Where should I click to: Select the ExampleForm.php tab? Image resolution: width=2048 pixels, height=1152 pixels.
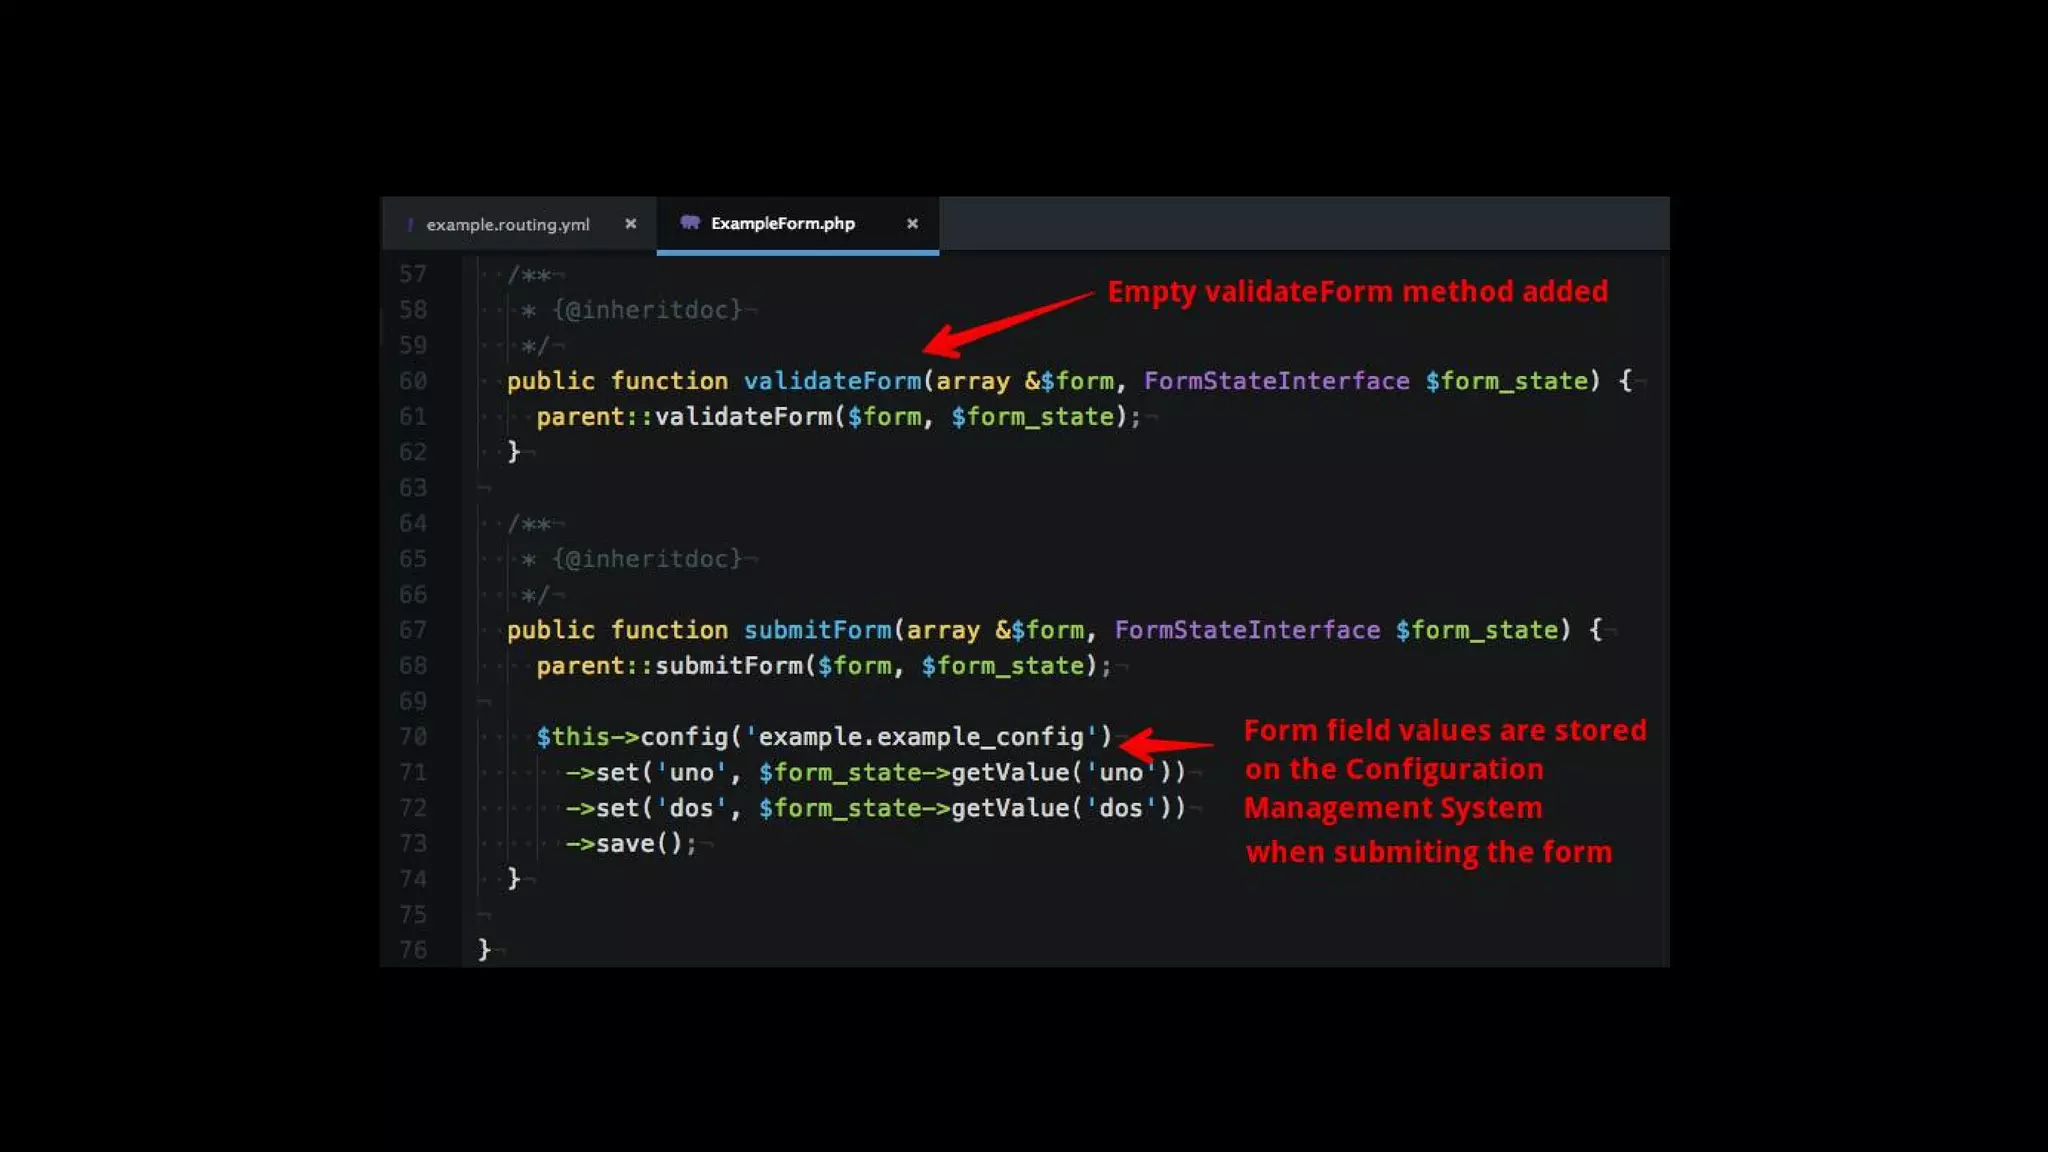coord(783,223)
